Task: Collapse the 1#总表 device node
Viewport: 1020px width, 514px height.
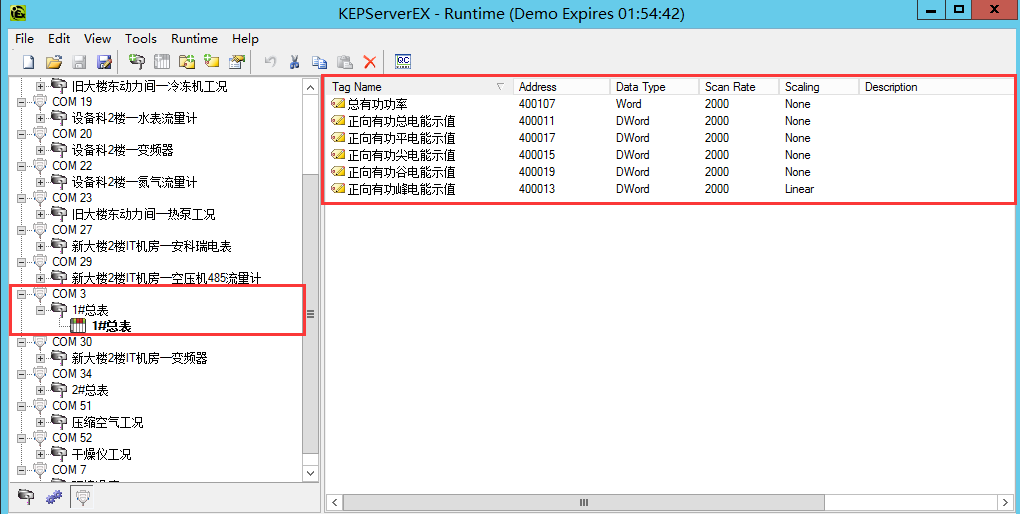Action: [40, 310]
